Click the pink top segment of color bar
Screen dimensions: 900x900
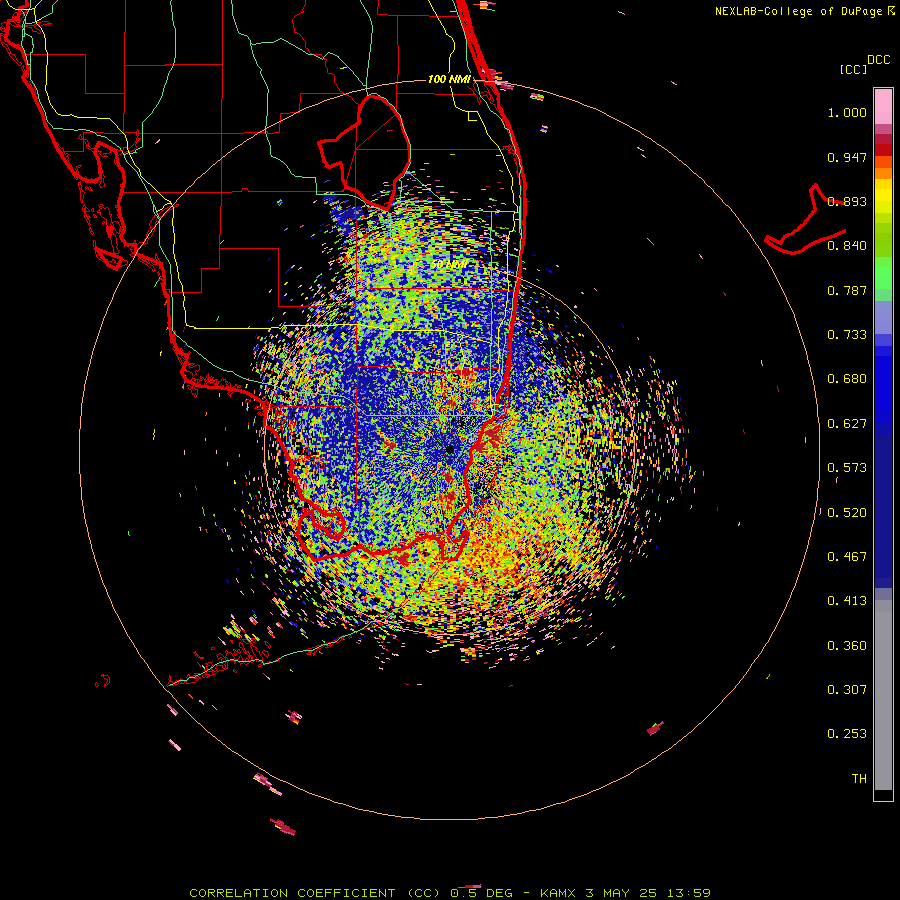(x=883, y=107)
